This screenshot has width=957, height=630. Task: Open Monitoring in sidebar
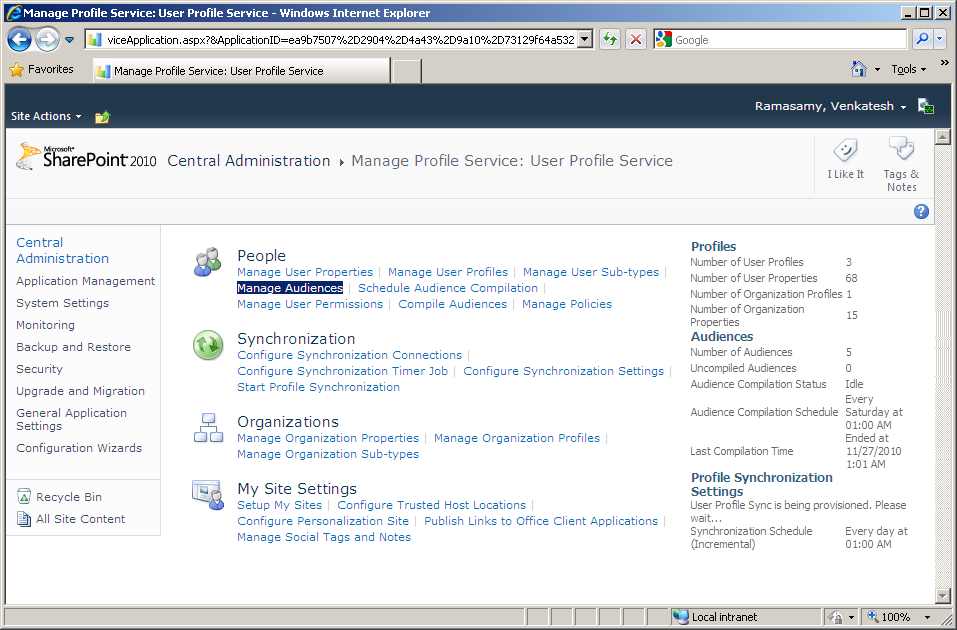click(45, 325)
